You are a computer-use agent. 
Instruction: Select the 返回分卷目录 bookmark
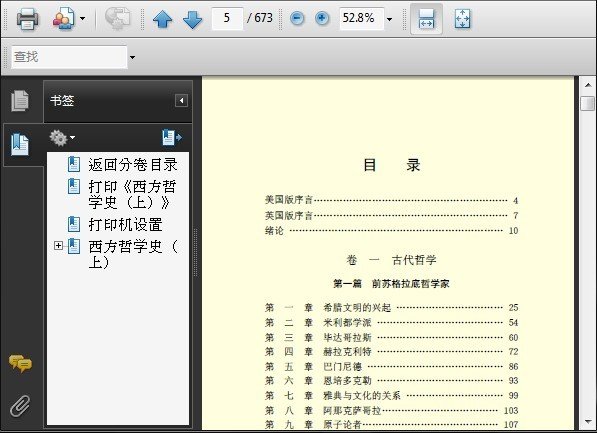[132, 165]
